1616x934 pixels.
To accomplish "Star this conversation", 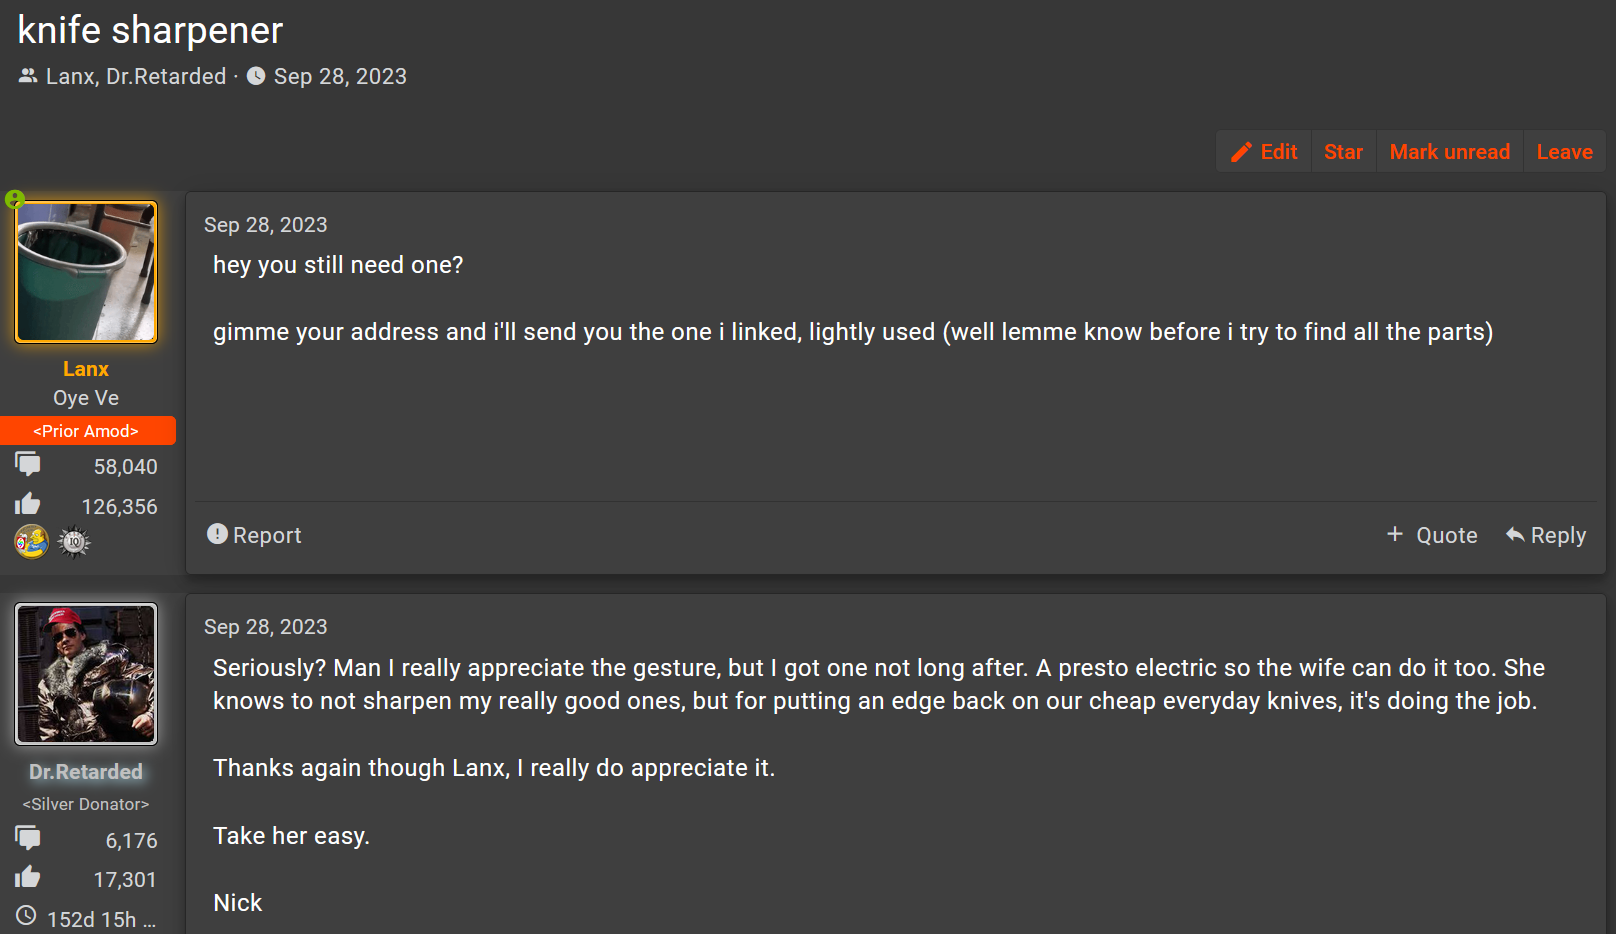I will tap(1343, 152).
